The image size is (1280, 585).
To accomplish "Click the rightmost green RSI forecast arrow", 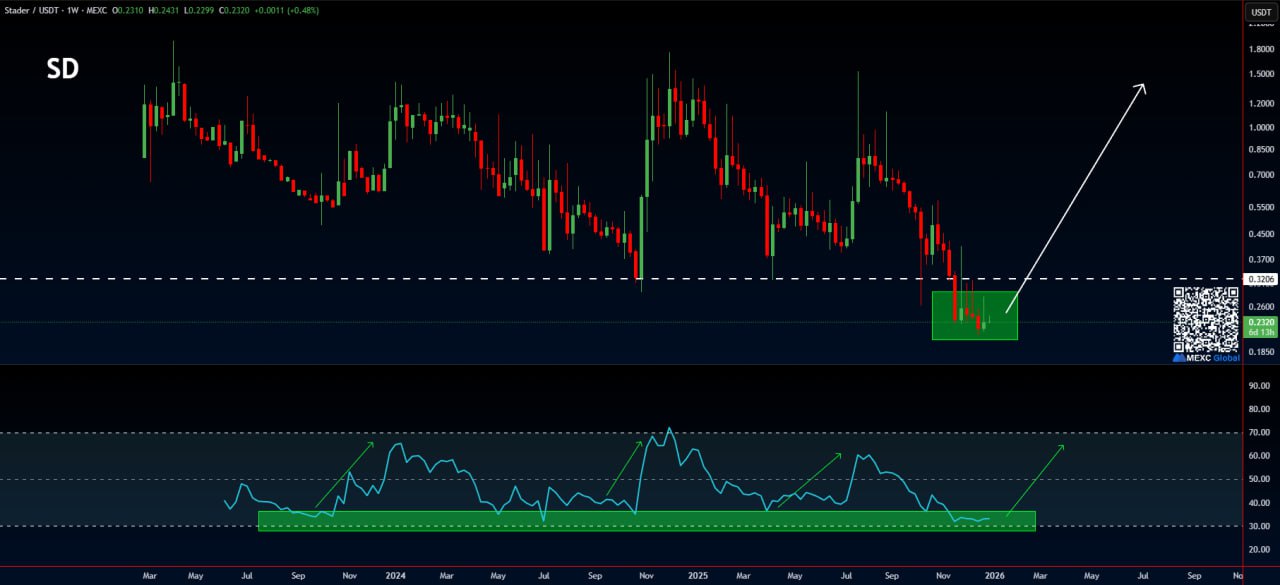I will (x=1034, y=480).
